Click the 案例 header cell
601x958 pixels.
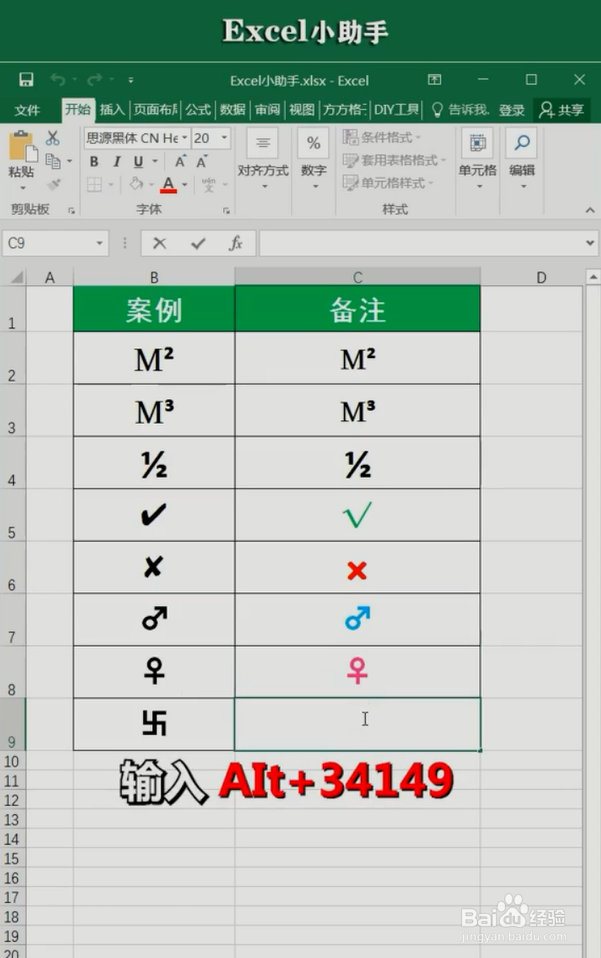coord(154,309)
